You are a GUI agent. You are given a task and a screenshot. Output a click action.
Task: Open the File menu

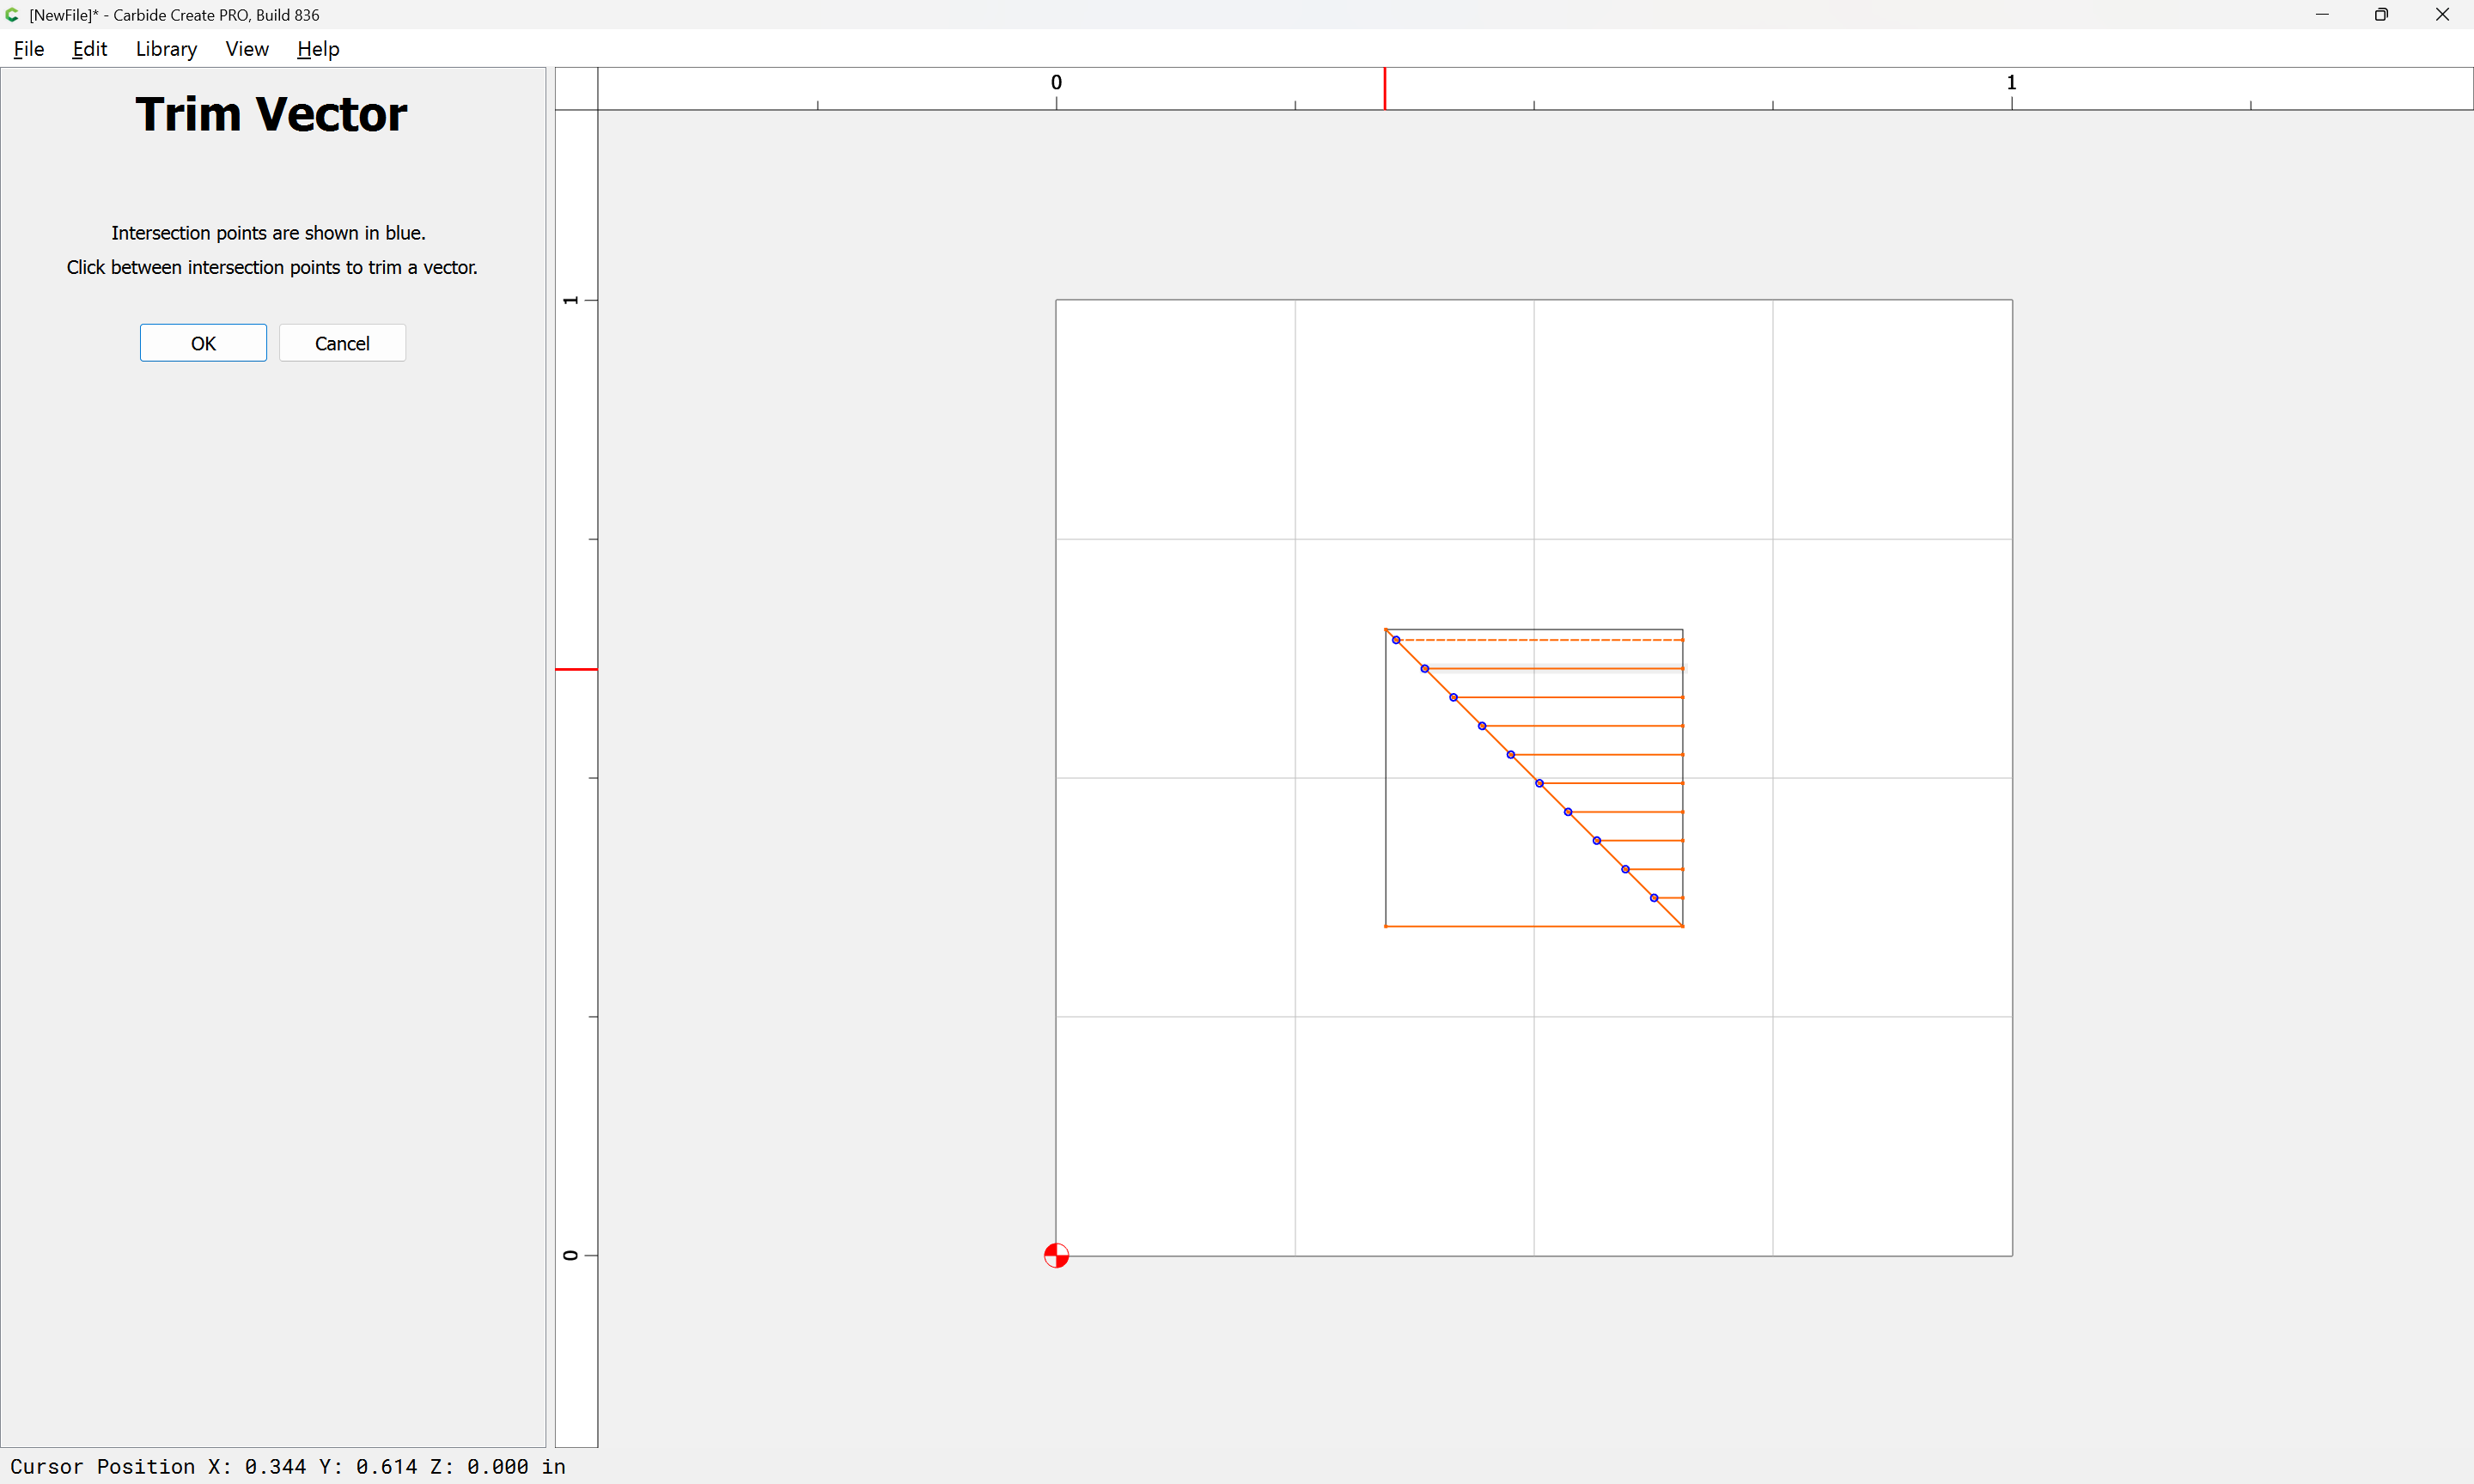pyautogui.click(x=28, y=49)
